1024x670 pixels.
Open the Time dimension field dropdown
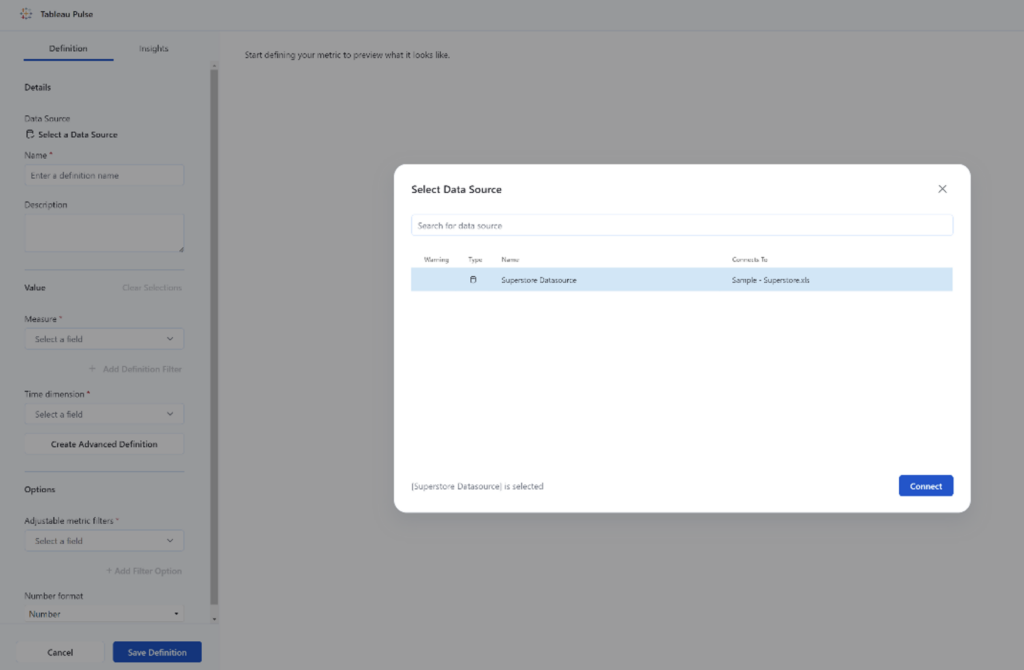point(104,413)
